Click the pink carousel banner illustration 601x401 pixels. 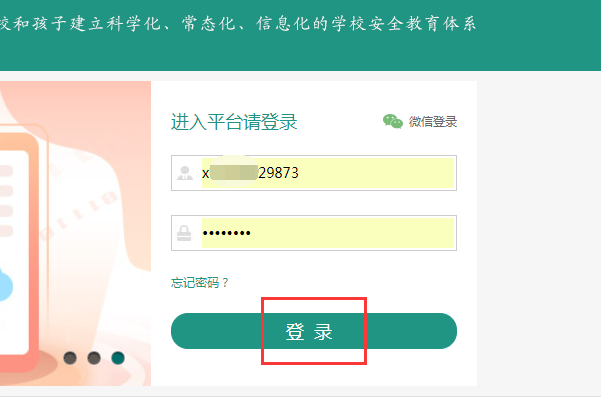(x=76, y=233)
